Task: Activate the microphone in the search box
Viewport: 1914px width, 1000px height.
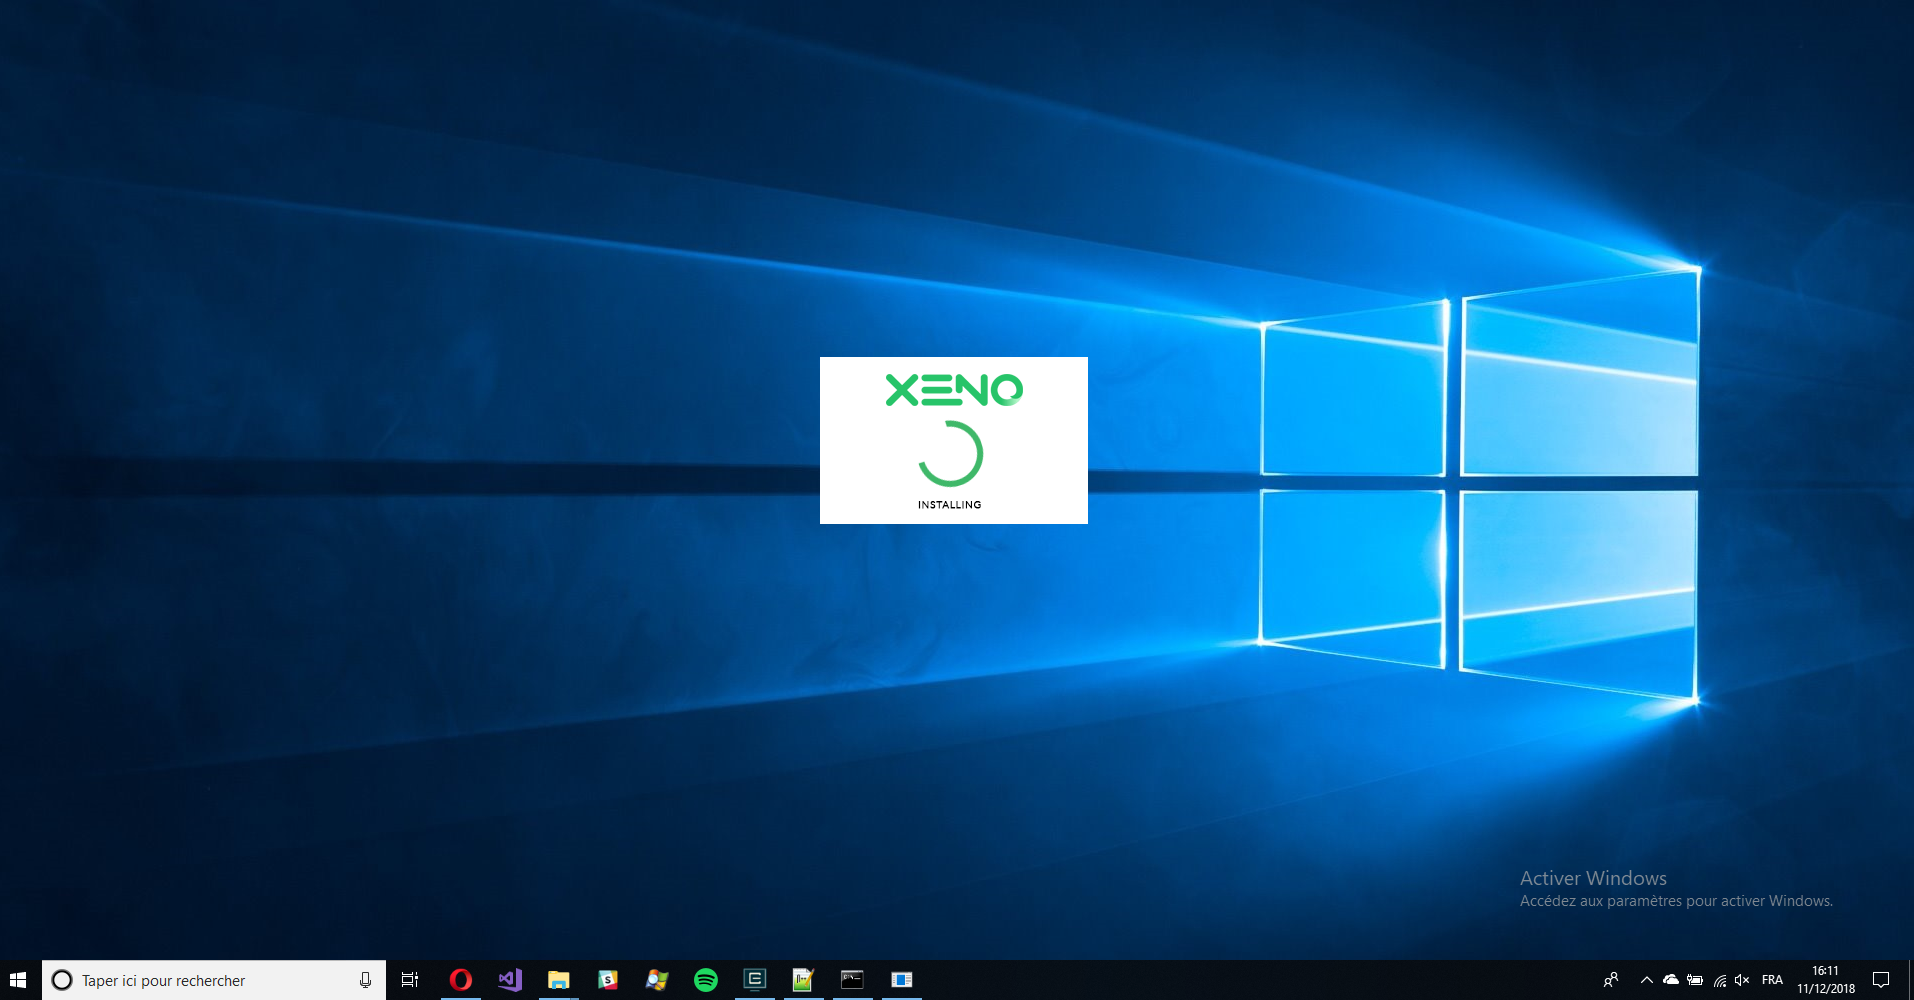Action: tap(365, 980)
